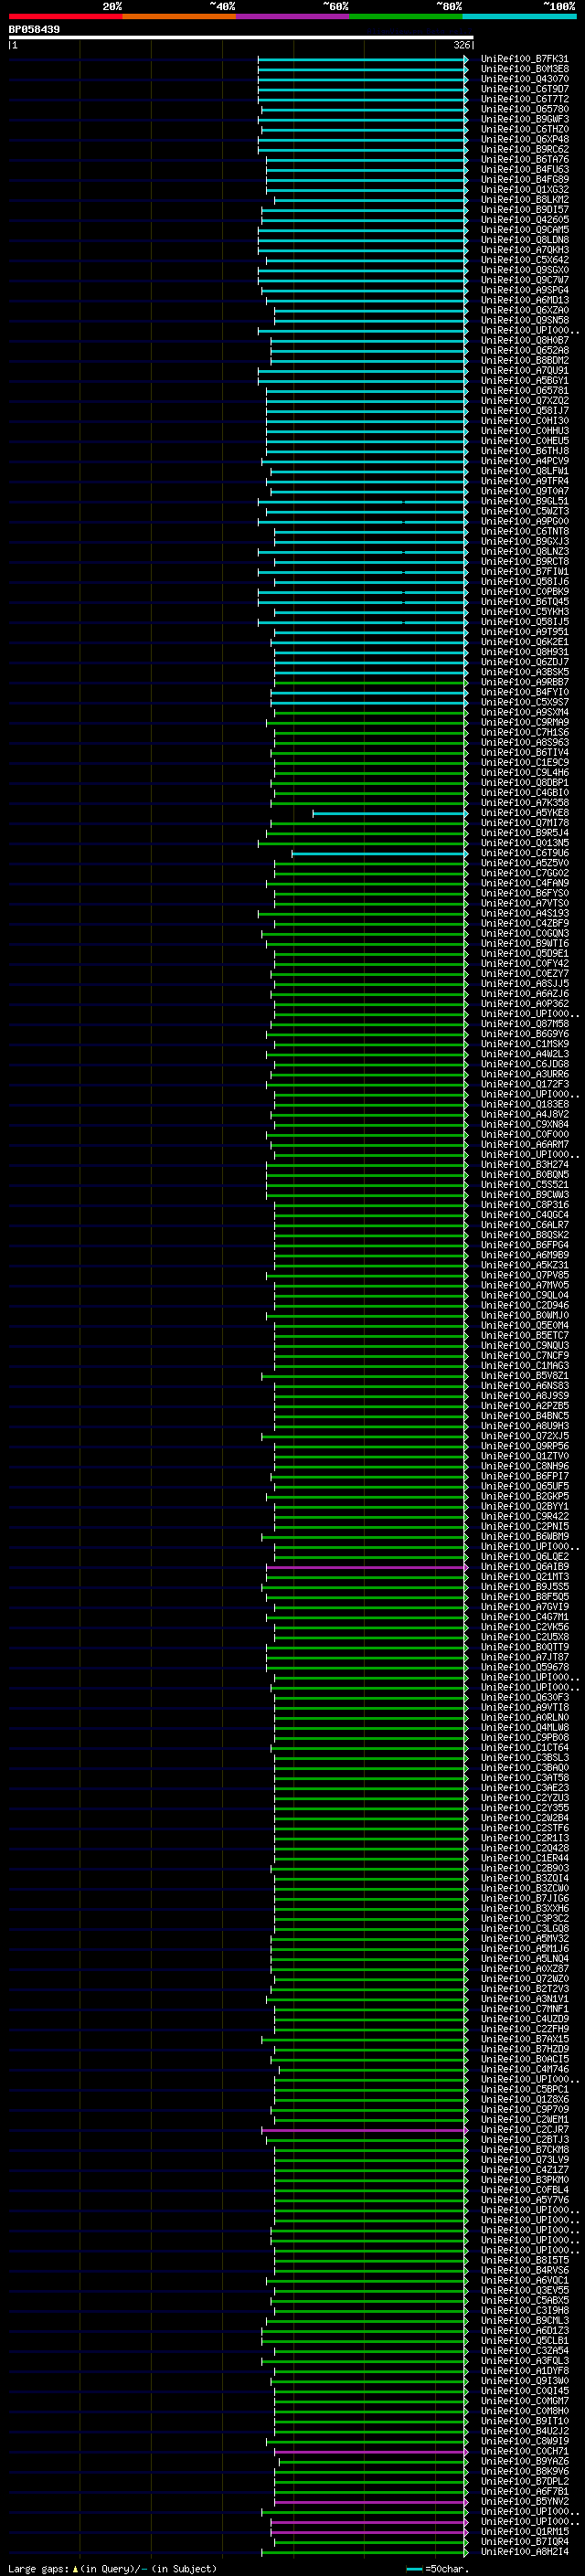Open hit UniRef100_Q43070

[525, 79]
